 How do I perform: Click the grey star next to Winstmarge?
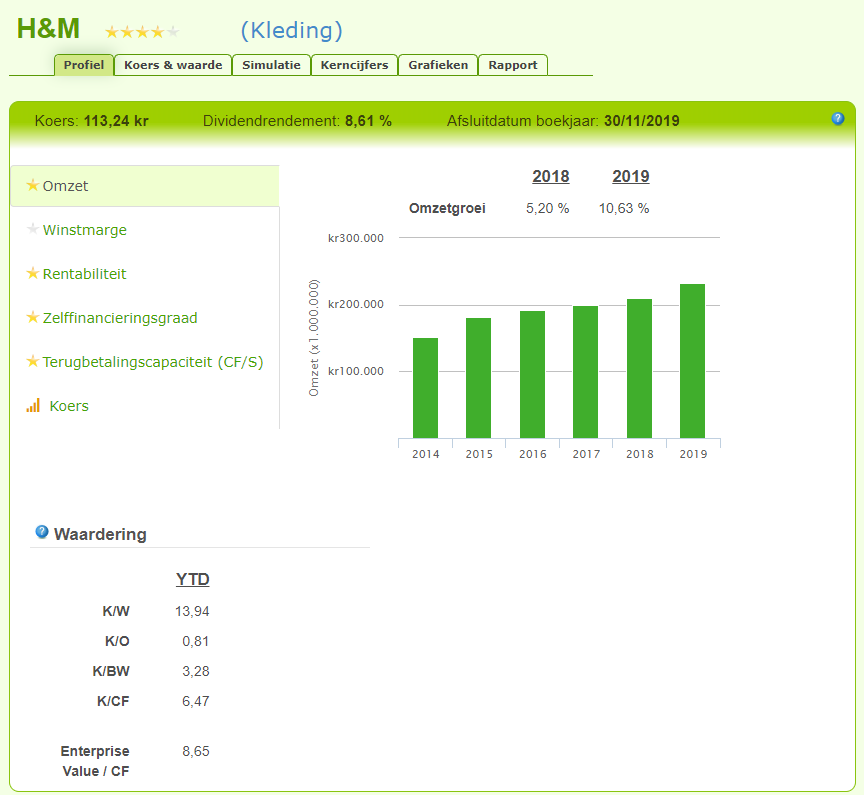tap(33, 229)
